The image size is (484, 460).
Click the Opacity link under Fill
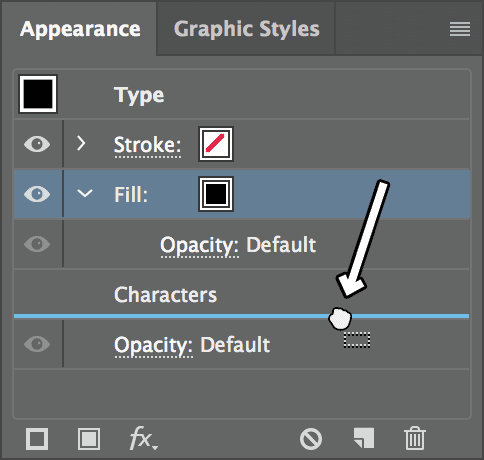click(x=199, y=246)
